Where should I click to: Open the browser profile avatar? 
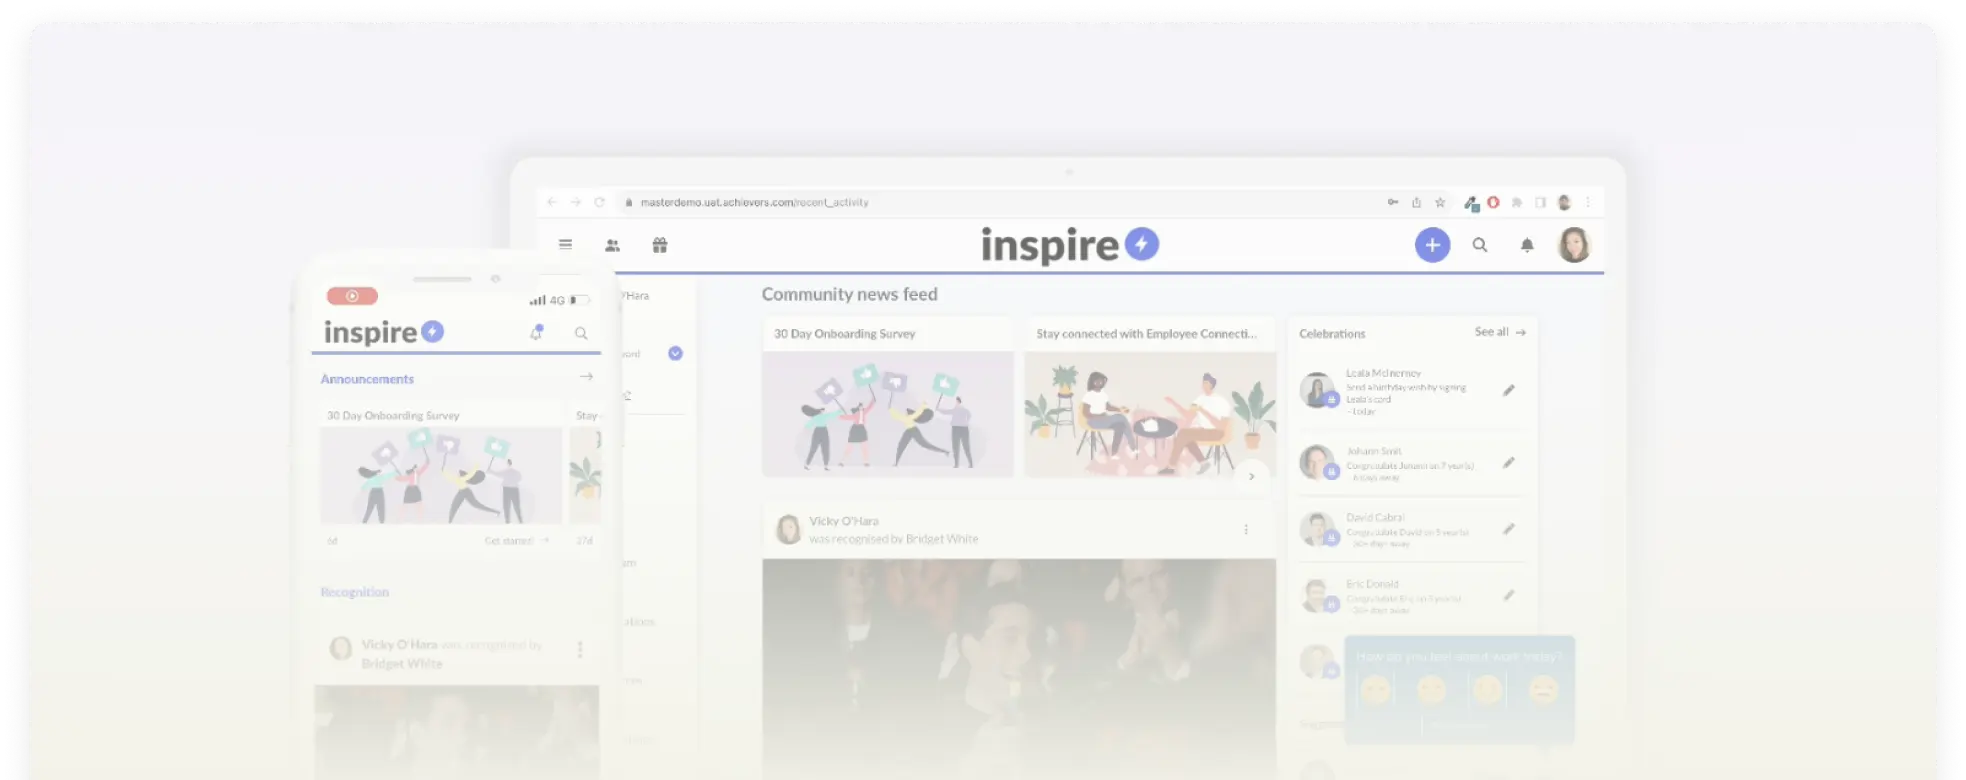click(1564, 202)
